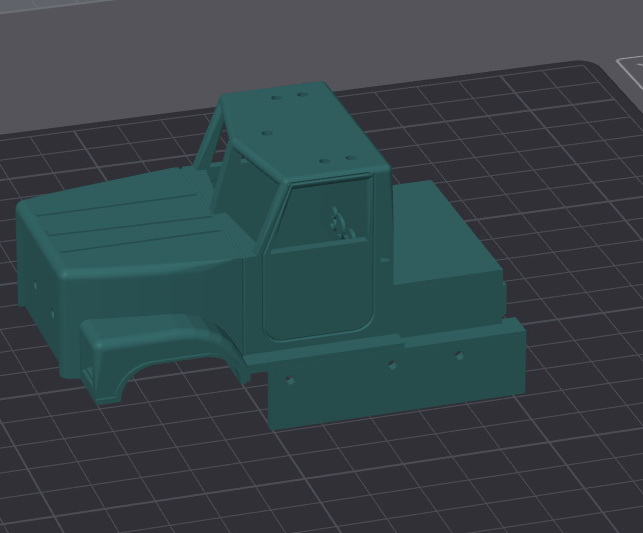Click the leftmost mounting hole on the side skirt
This screenshot has height=533, width=643.
tap(289, 380)
